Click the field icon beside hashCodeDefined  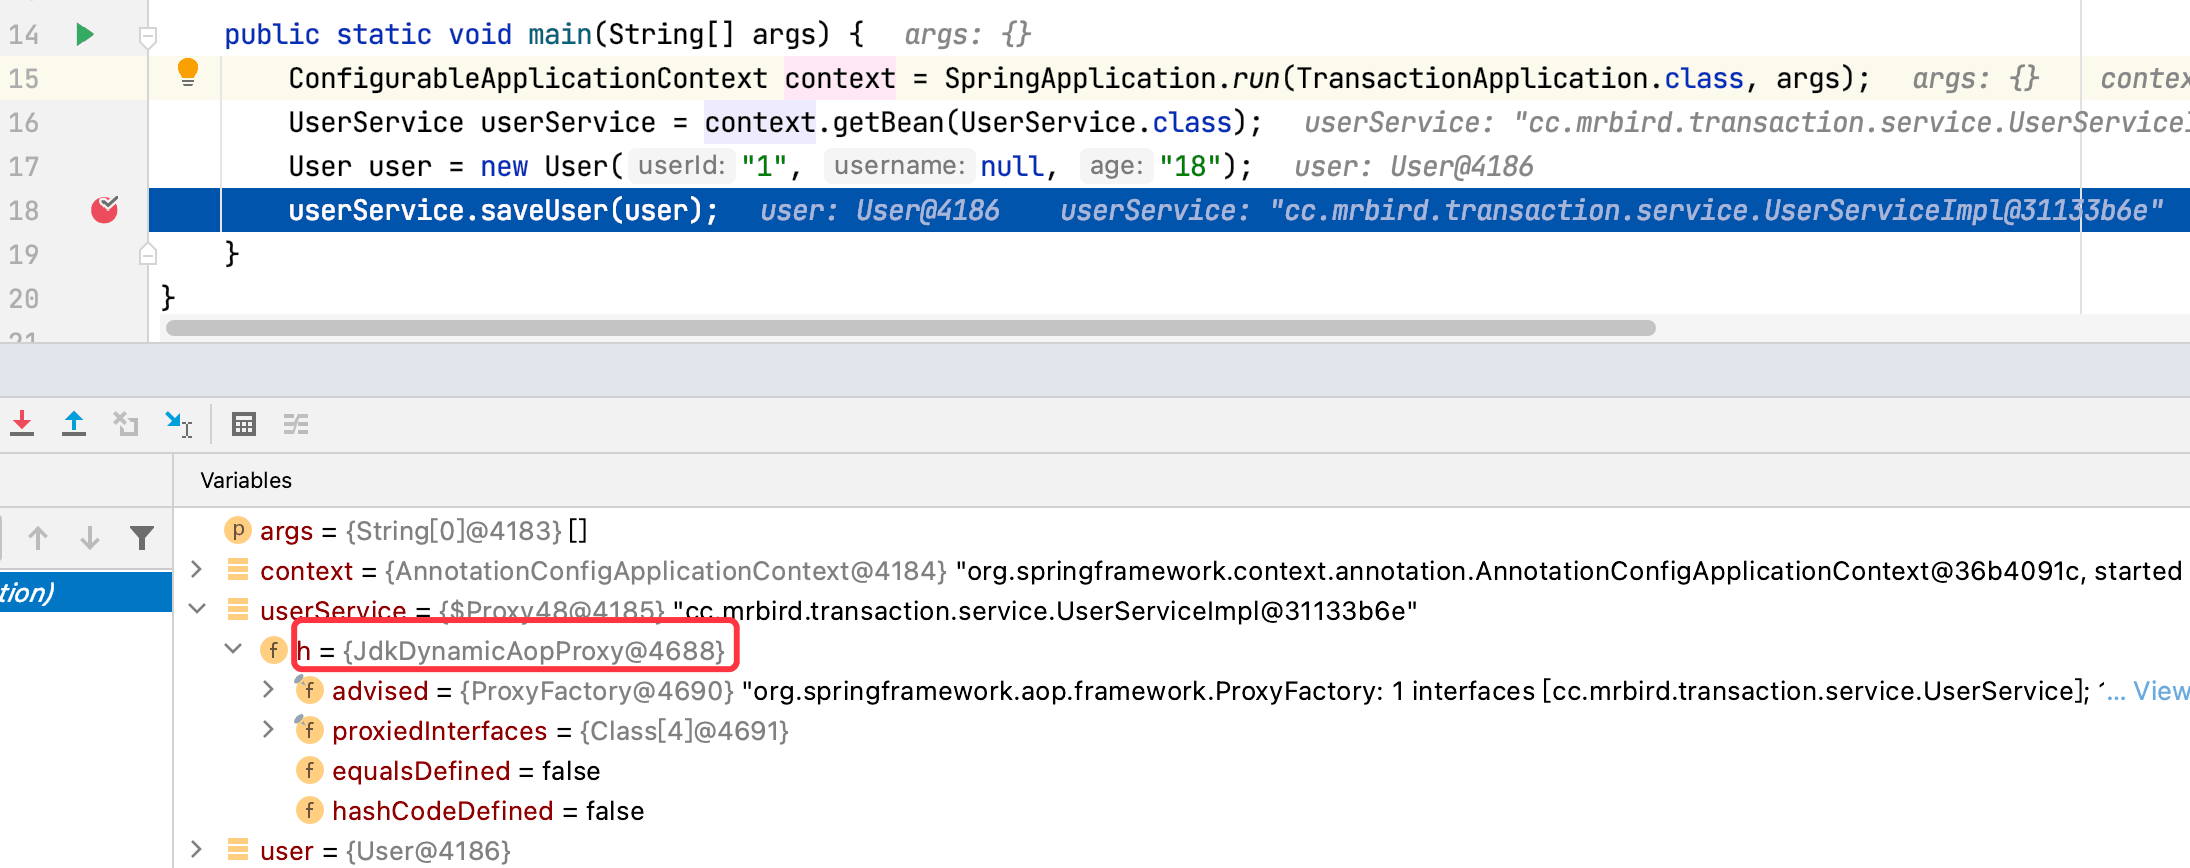click(x=309, y=810)
